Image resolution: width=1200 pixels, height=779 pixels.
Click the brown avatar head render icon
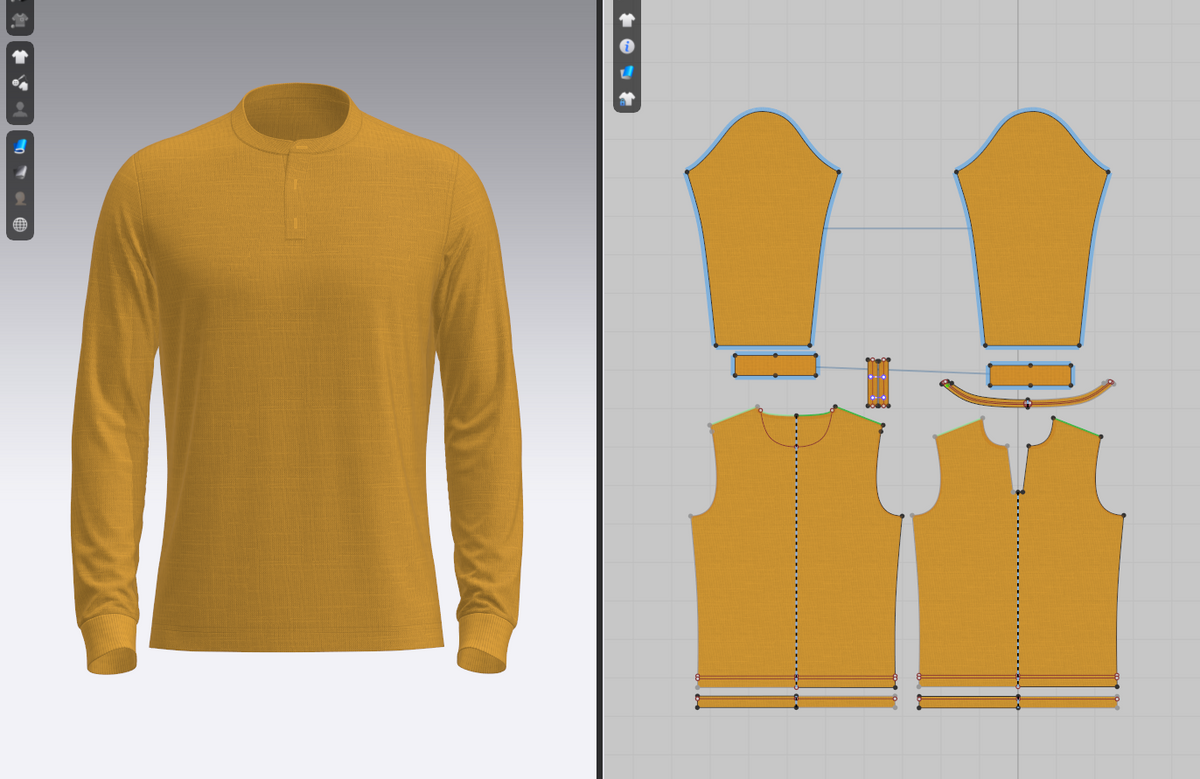coord(20,199)
